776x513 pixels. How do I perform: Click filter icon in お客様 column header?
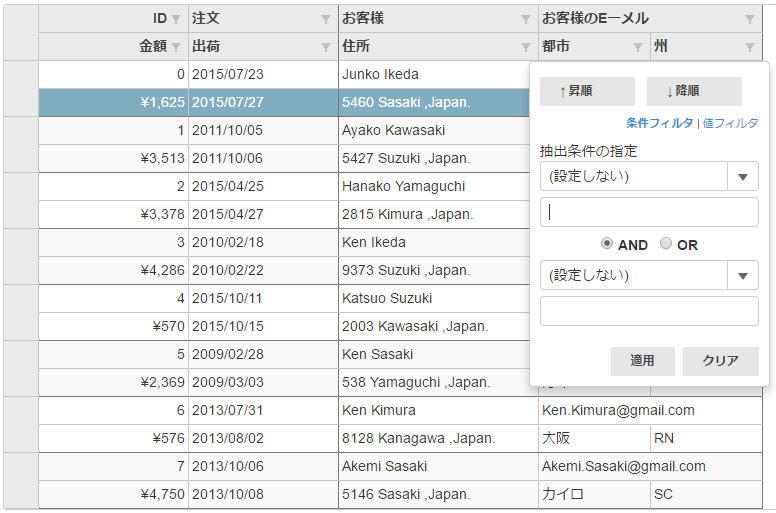(x=526, y=19)
